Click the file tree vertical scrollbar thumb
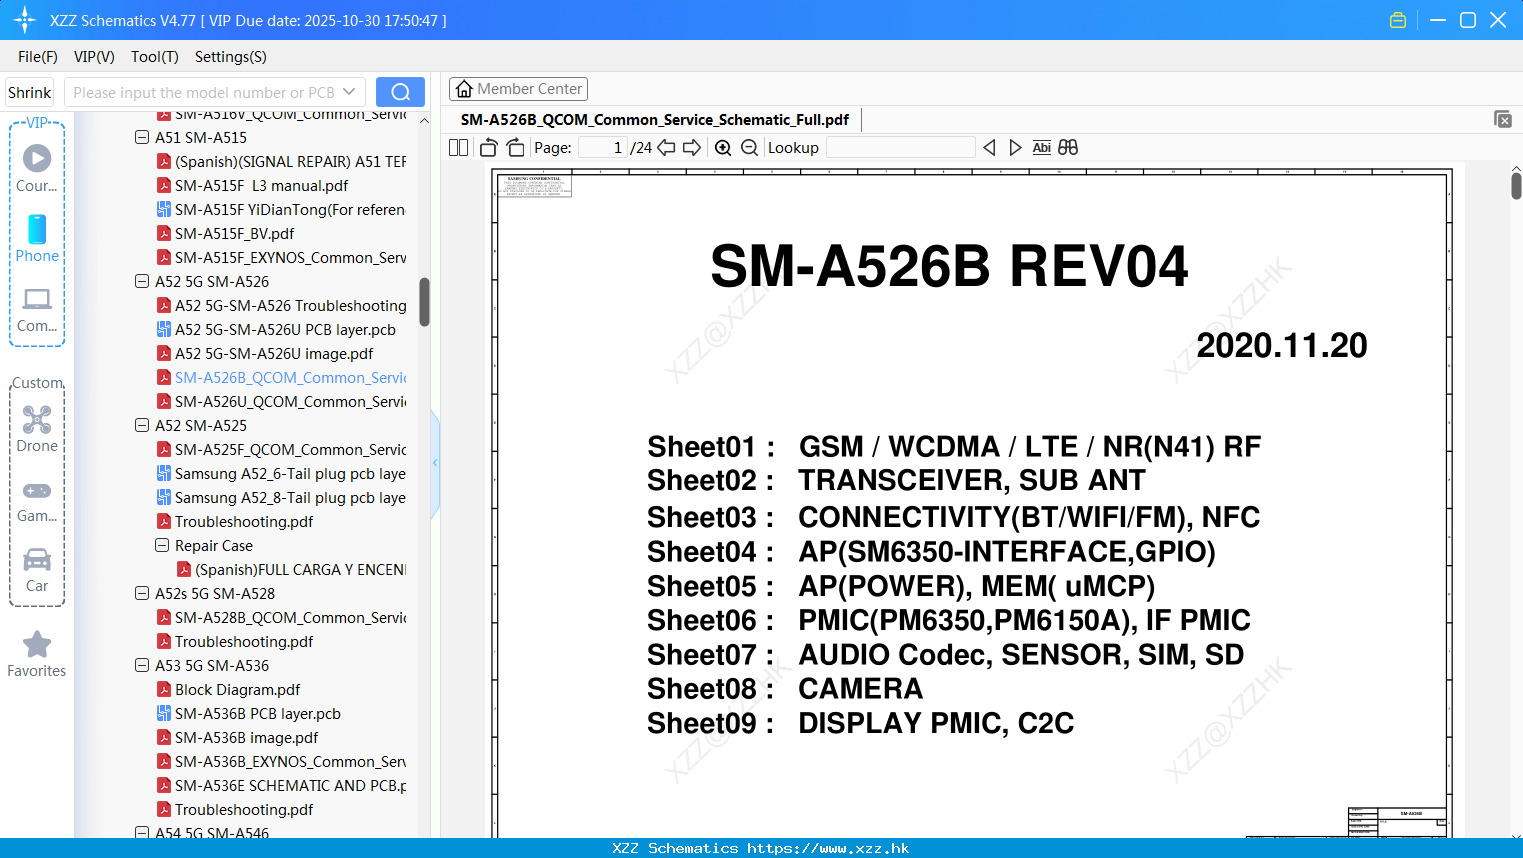 [x=424, y=302]
